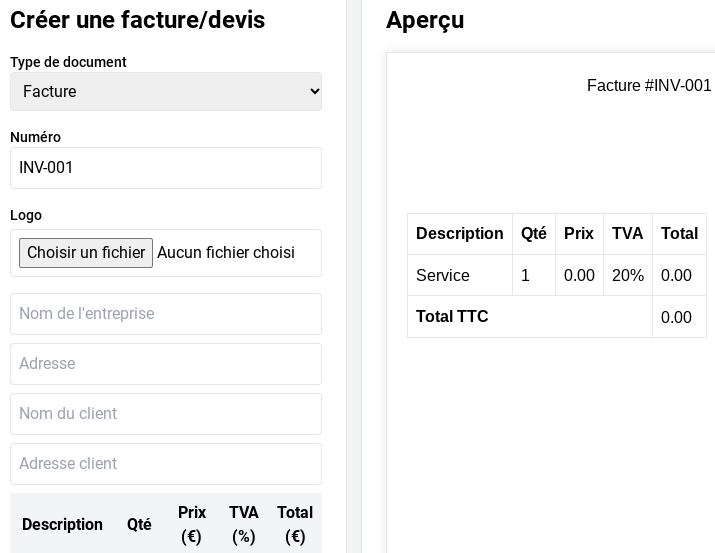
Task: Click the Nom de l'entreprise field
Action: click(x=165, y=314)
